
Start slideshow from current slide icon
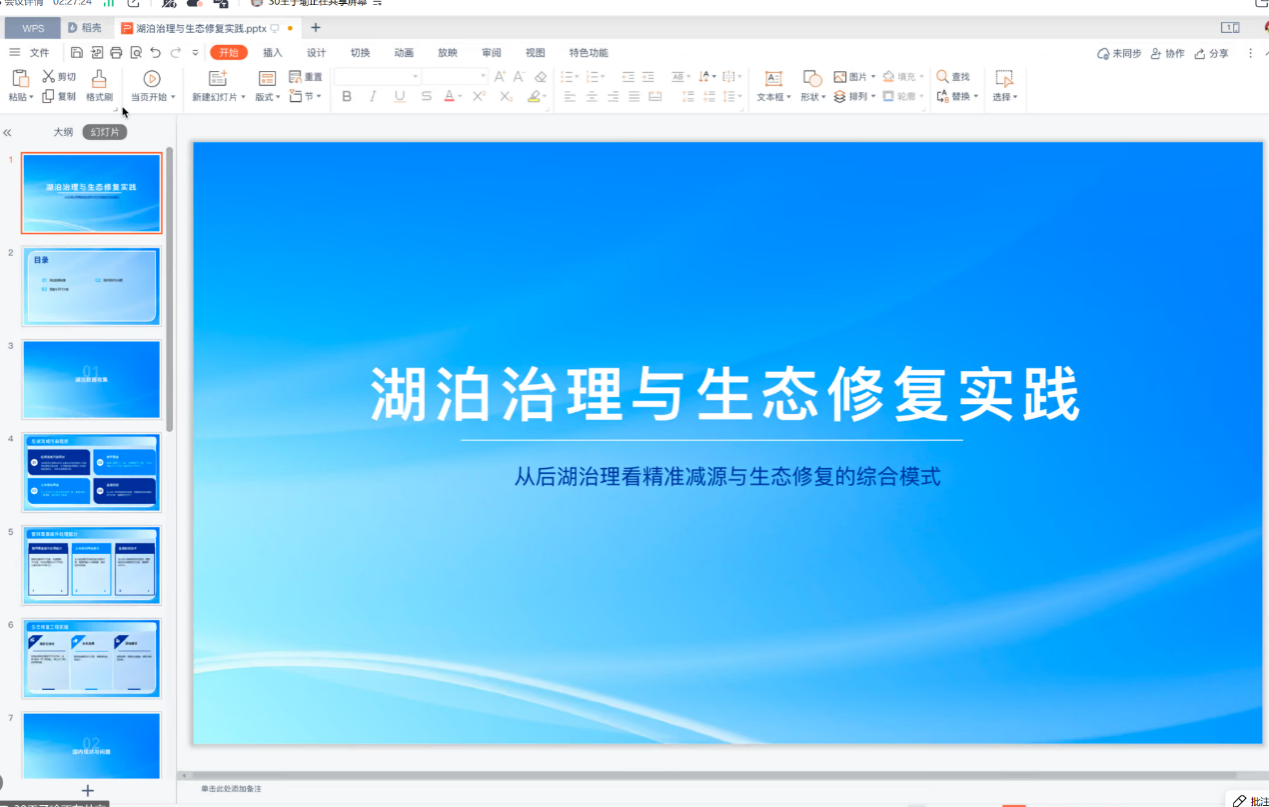point(152,78)
